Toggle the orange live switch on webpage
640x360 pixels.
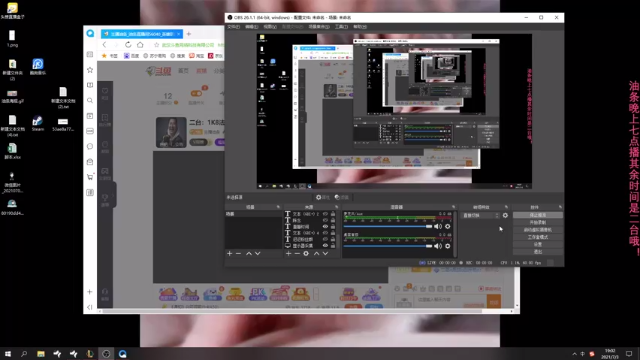click(x=196, y=93)
